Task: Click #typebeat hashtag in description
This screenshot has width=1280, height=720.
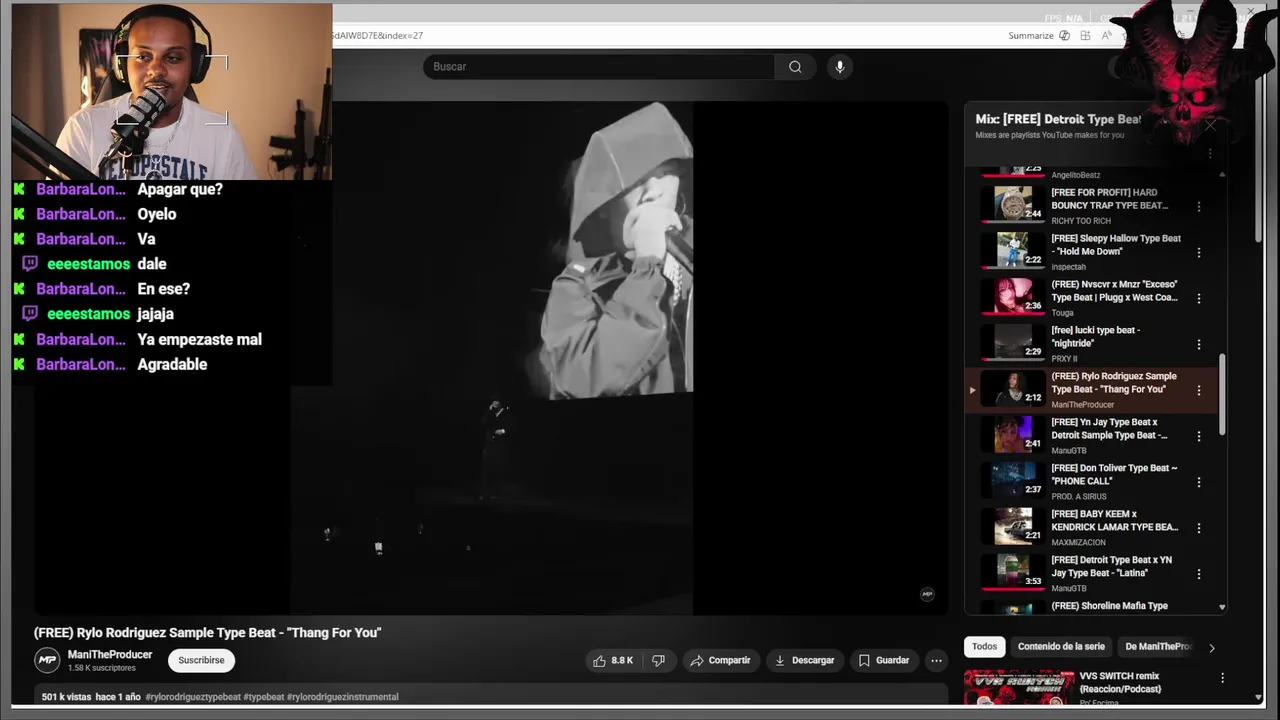Action: point(264,697)
